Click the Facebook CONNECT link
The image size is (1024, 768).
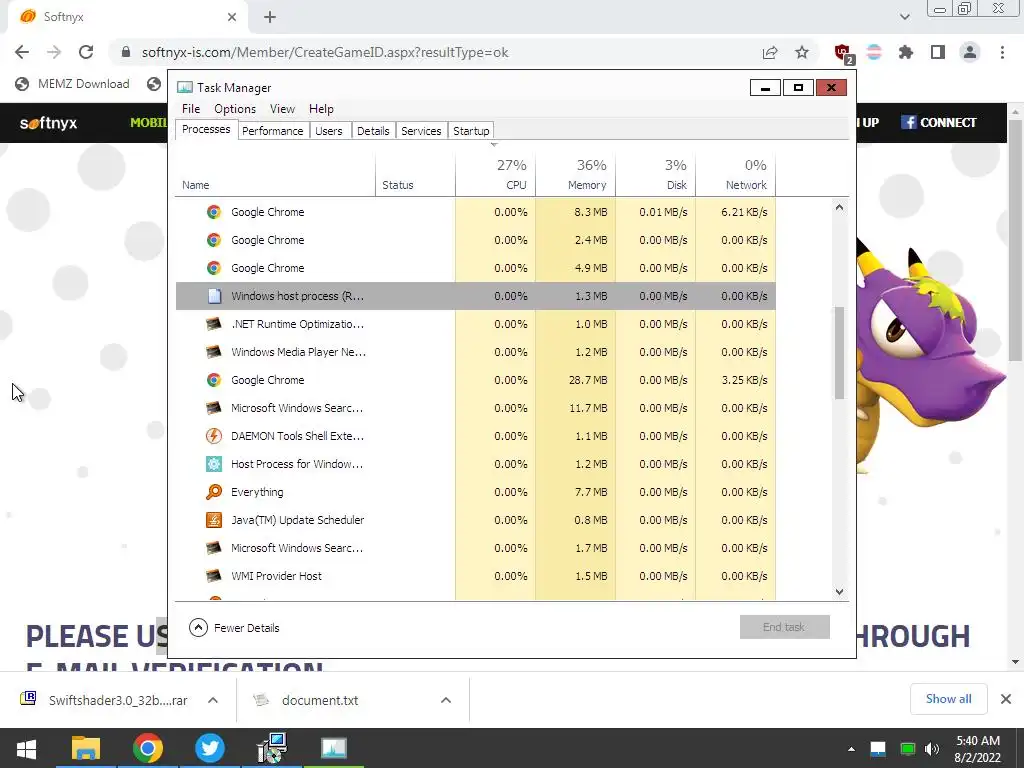pyautogui.click(x=938, y=122)
